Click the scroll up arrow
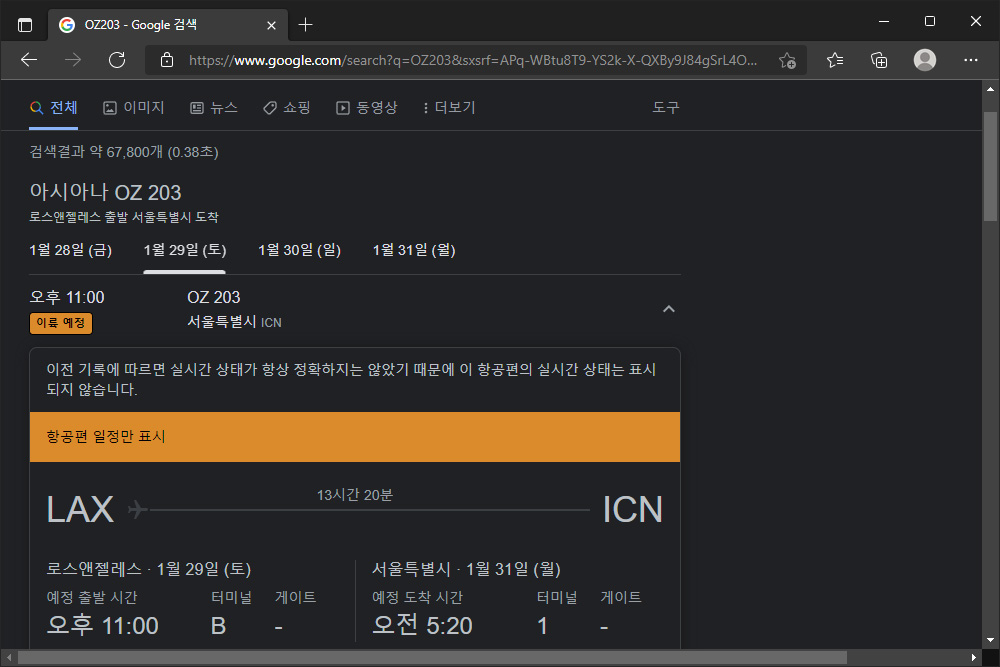This screenshot has width=1000, height=667. (990, 89)
